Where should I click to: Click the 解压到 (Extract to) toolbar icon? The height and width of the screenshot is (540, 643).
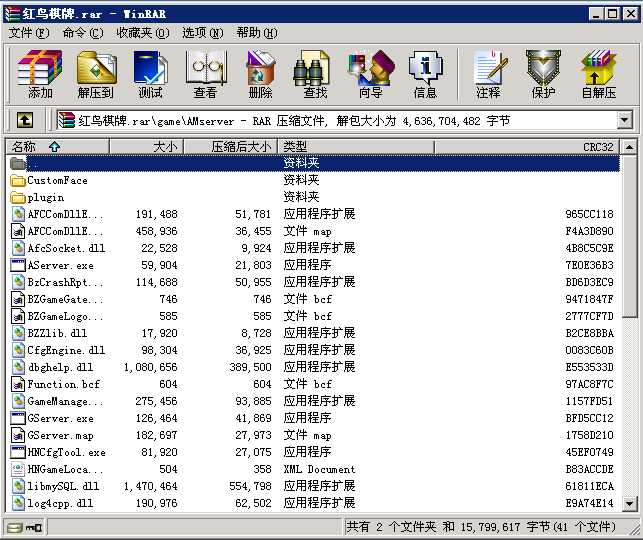point(96,74)
